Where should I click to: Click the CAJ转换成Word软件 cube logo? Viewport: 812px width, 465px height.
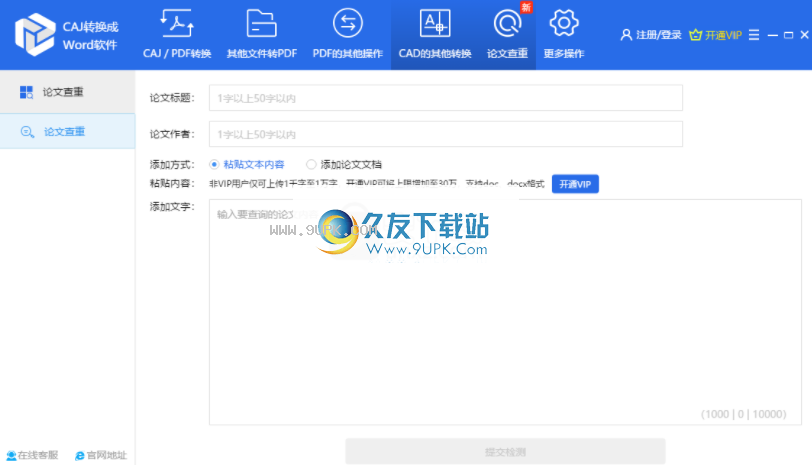pos(35,34)
